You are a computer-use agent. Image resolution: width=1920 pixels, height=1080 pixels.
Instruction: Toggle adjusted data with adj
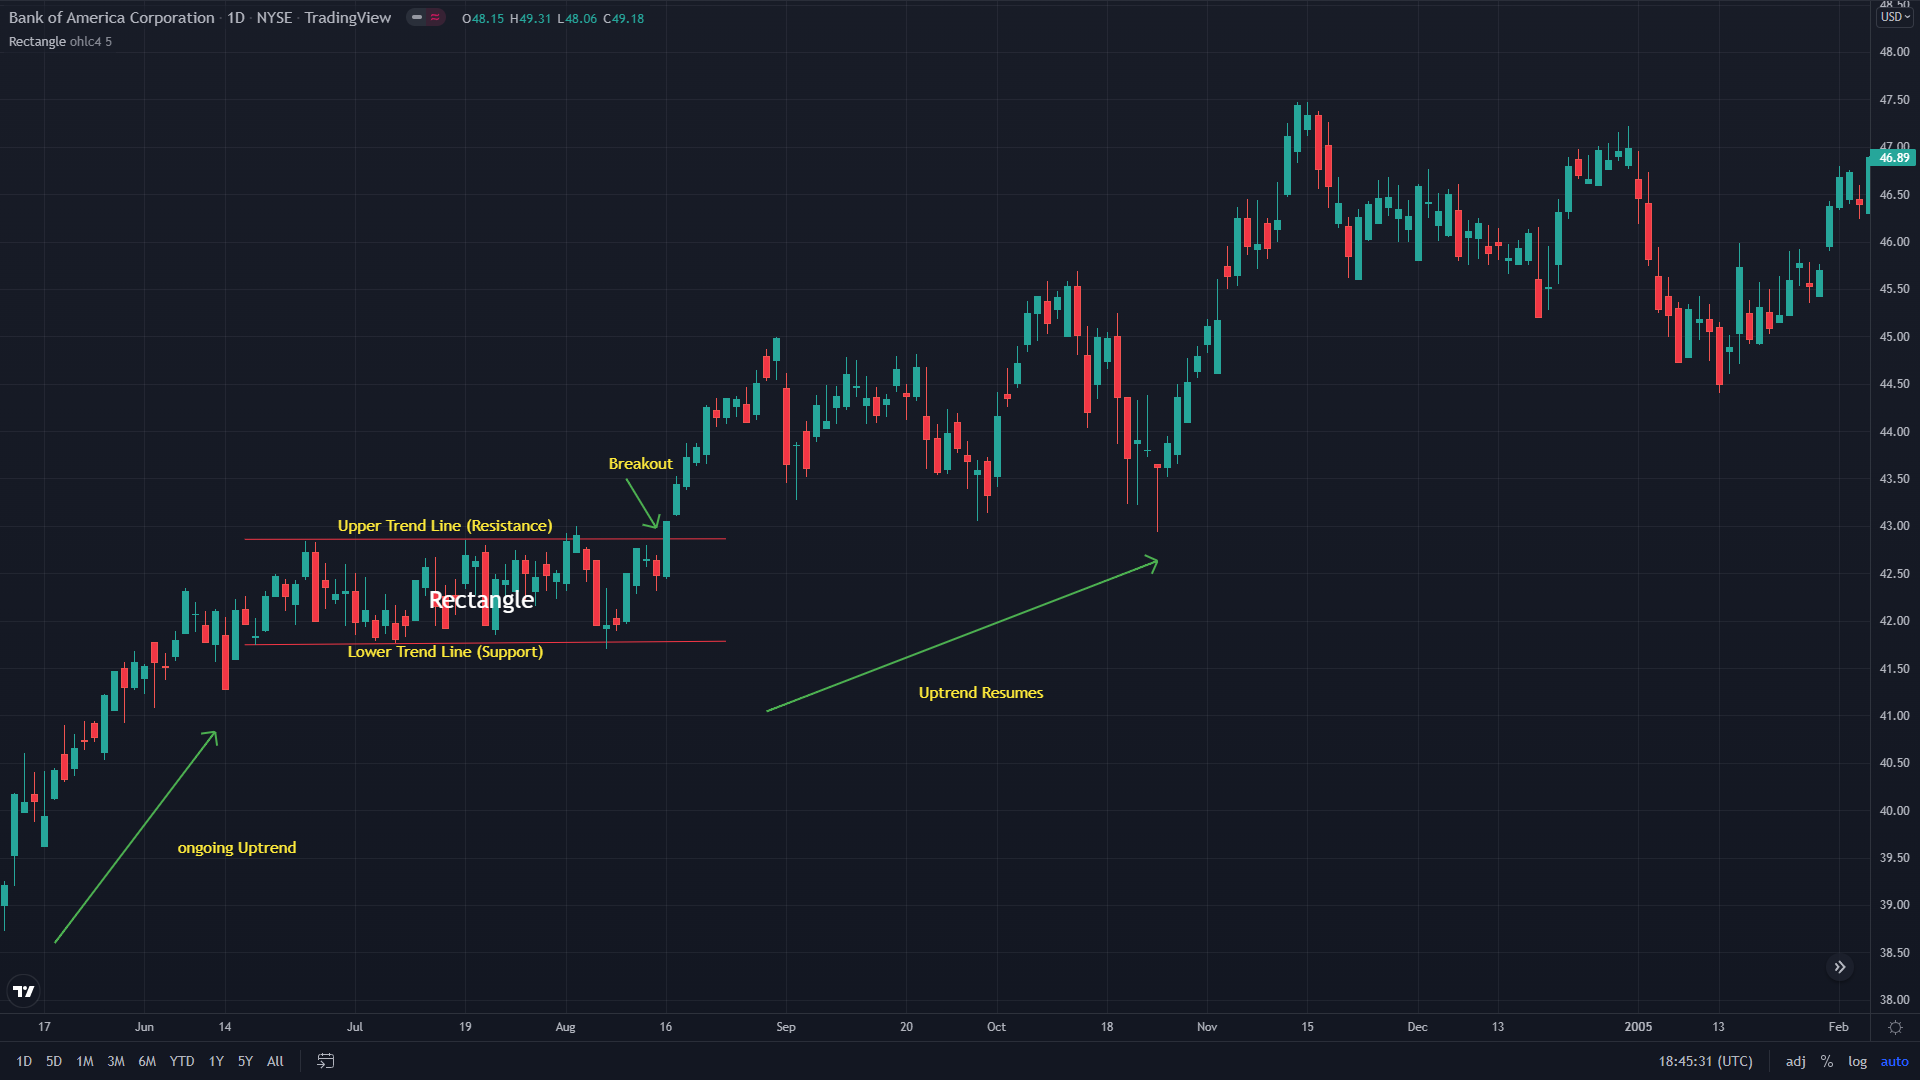coord(1796,1061)
